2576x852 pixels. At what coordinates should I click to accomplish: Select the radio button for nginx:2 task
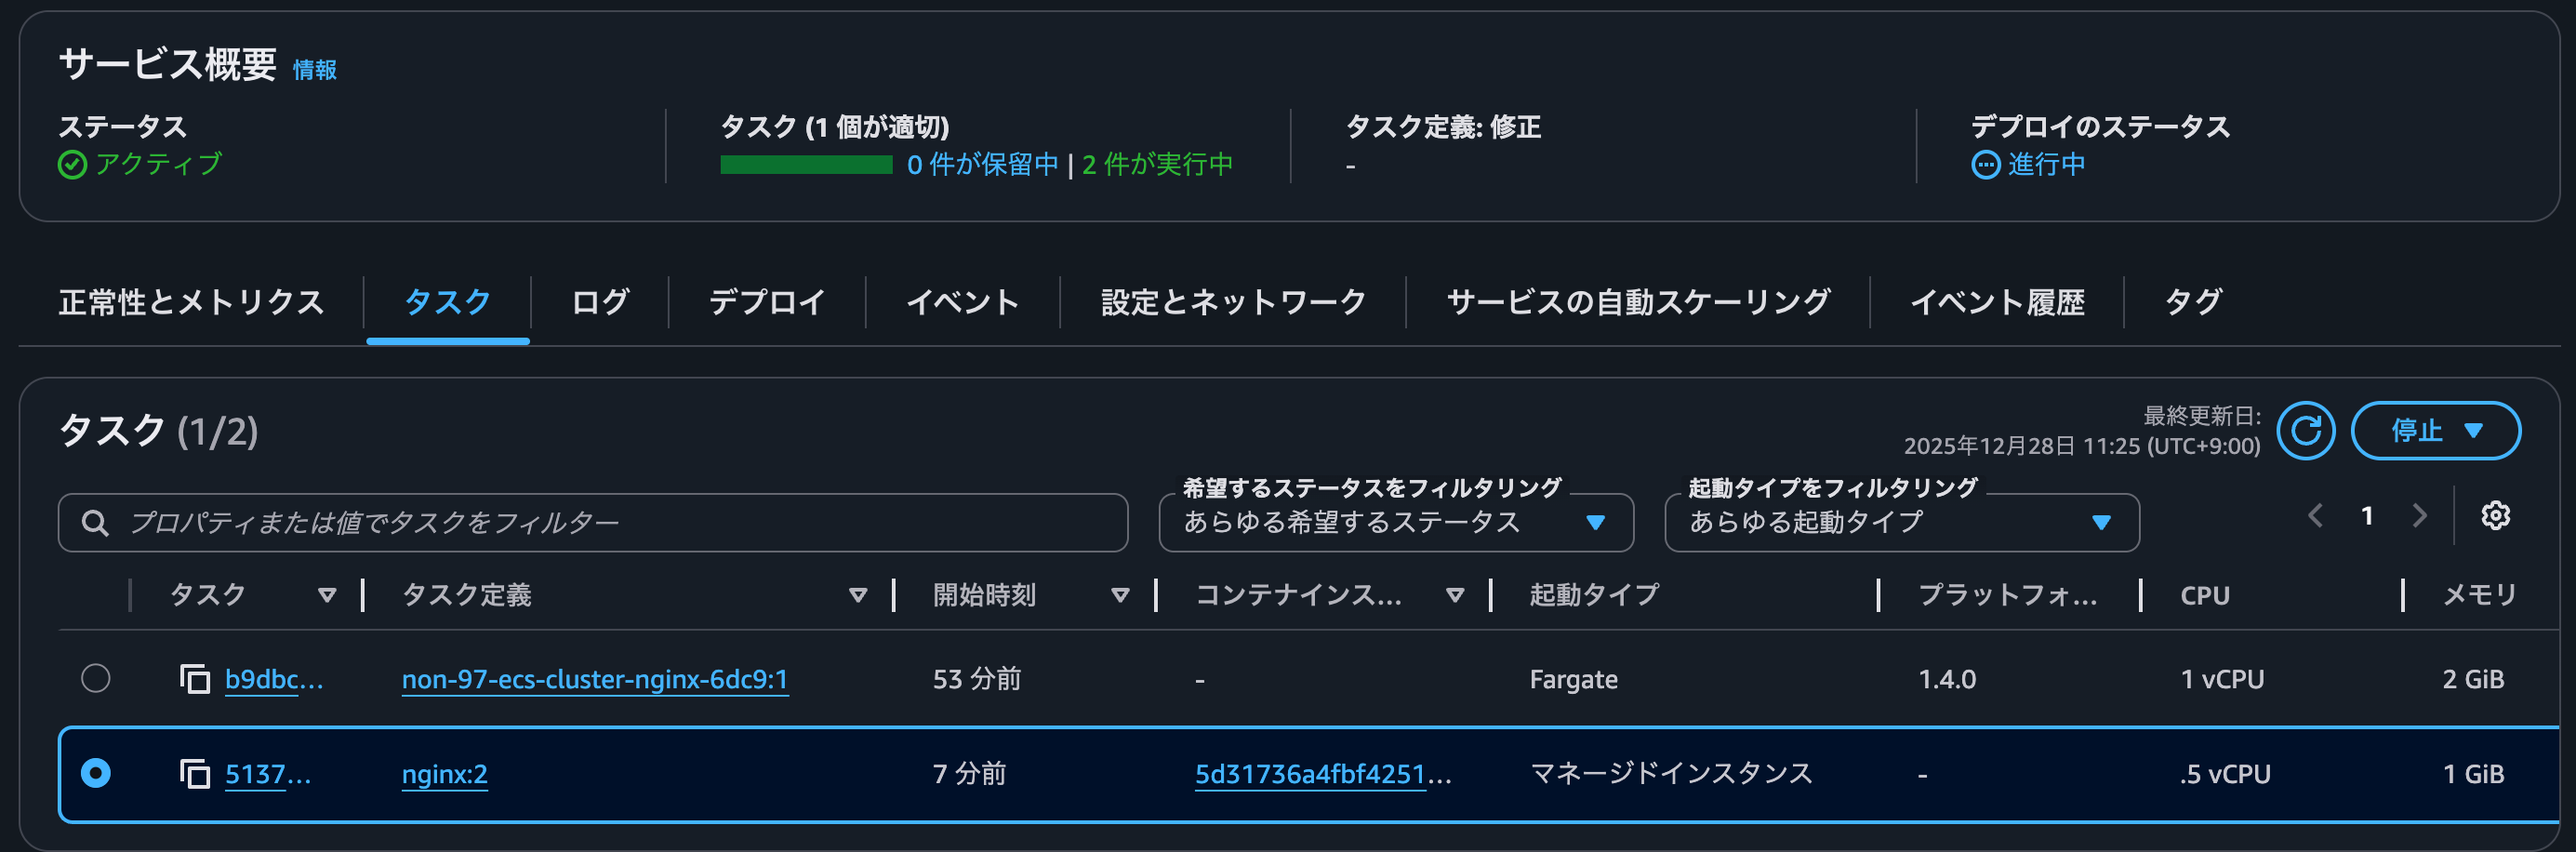coord(96,773)
